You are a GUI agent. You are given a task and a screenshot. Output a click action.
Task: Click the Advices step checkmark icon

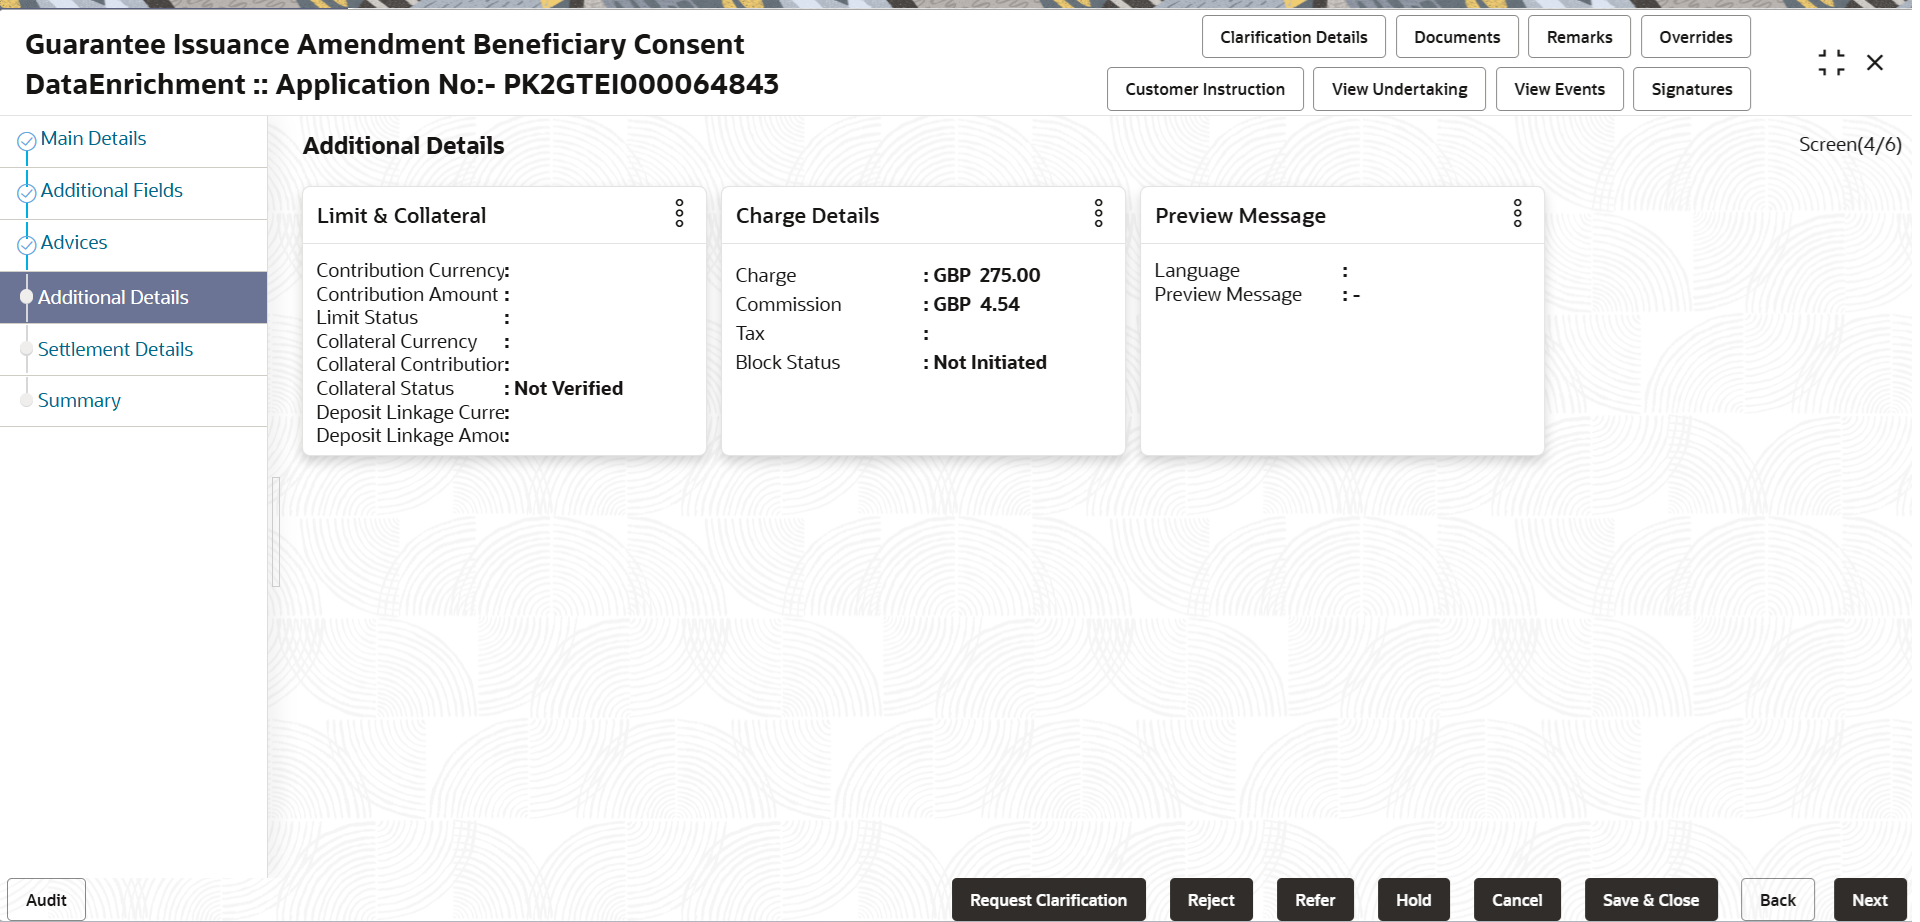[27, 245]
